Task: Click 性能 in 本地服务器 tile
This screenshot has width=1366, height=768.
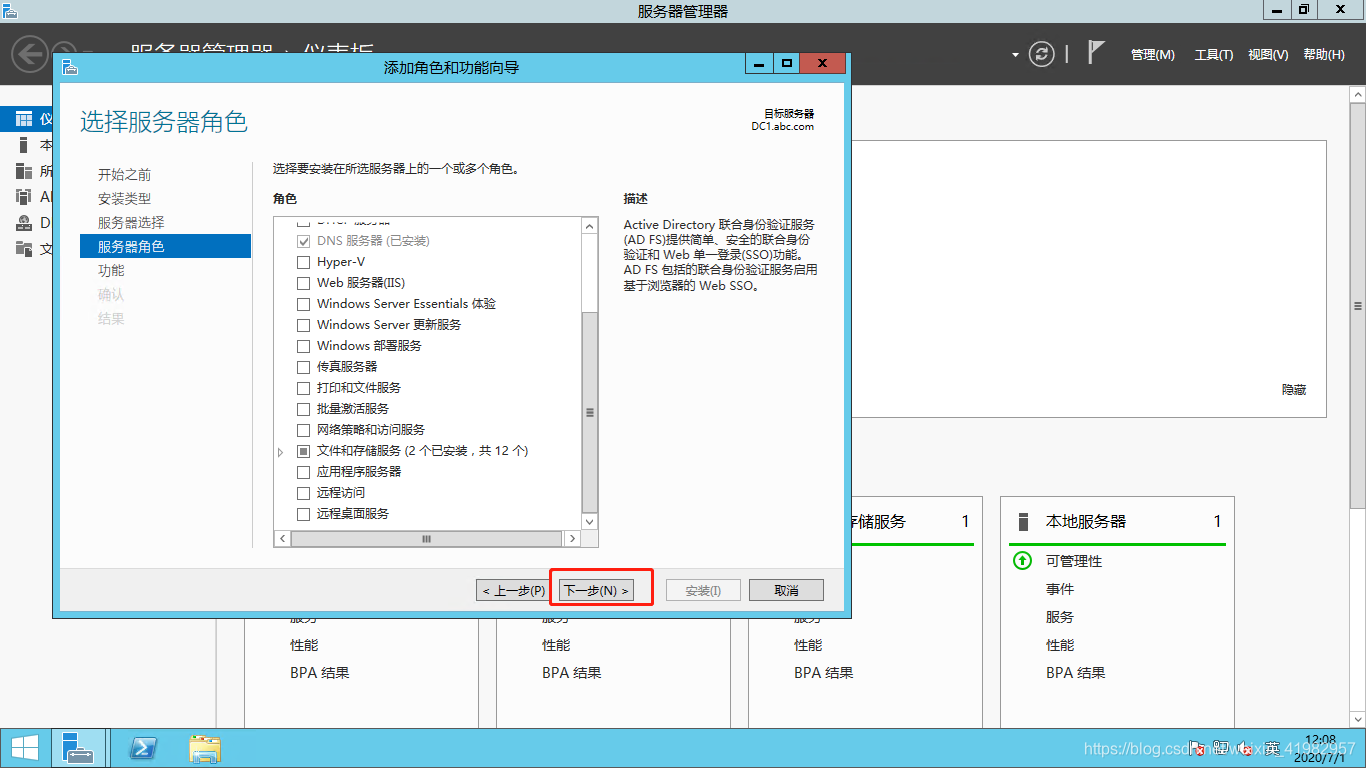Action: click(1060, 646)
